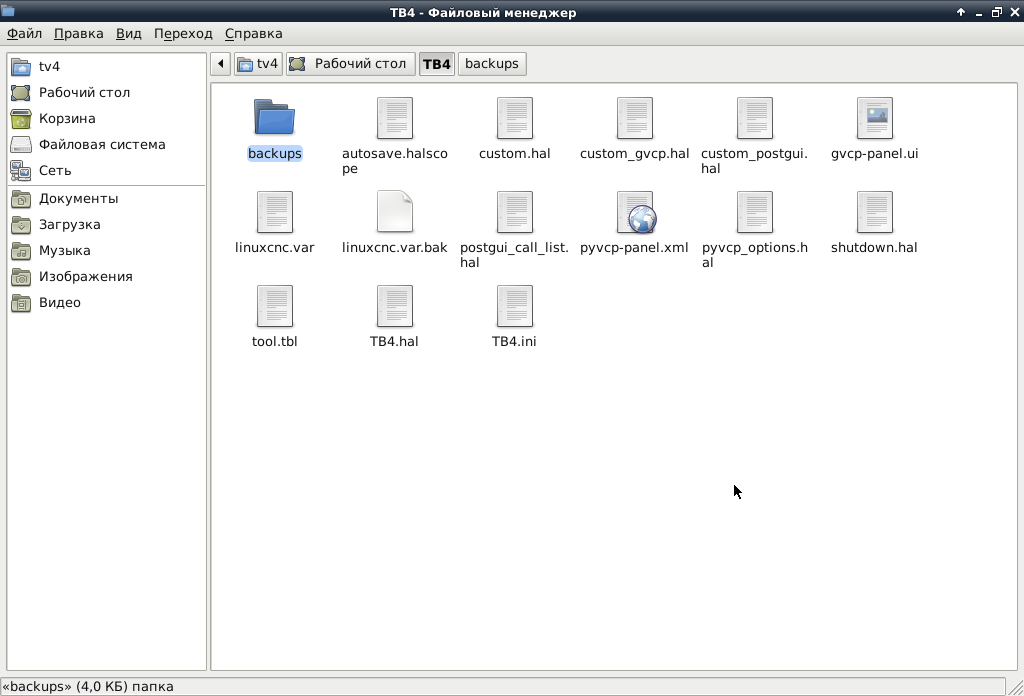Click the window resize grip corner
This screenshot has width=1024, height=696.
1016,687
